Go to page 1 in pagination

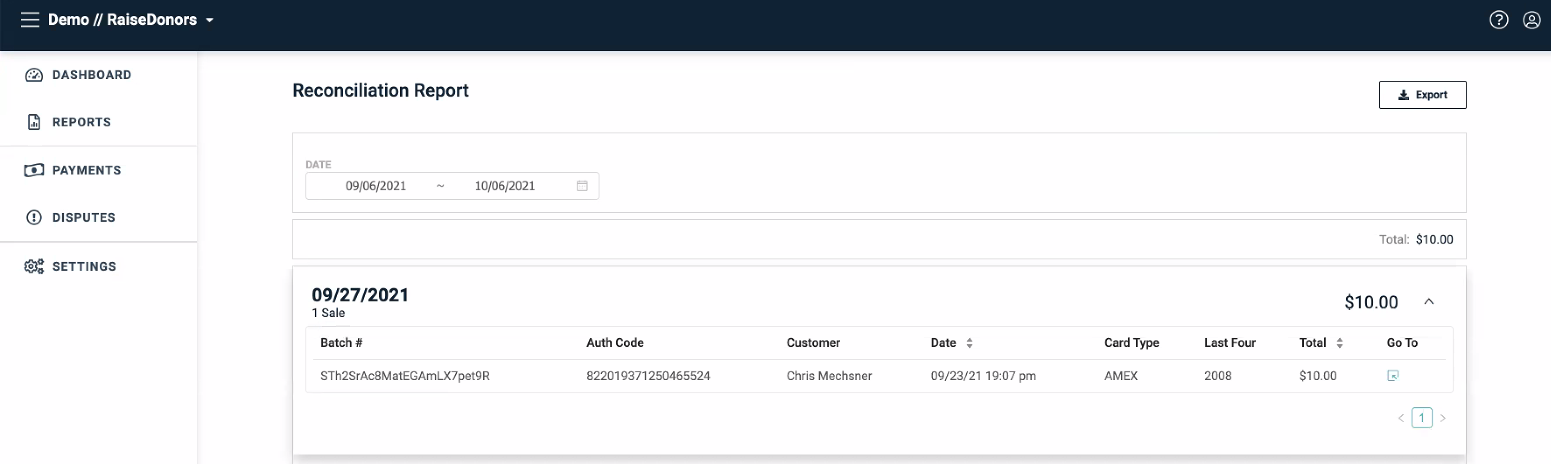pyautogui.click(x=1421, y=418)
